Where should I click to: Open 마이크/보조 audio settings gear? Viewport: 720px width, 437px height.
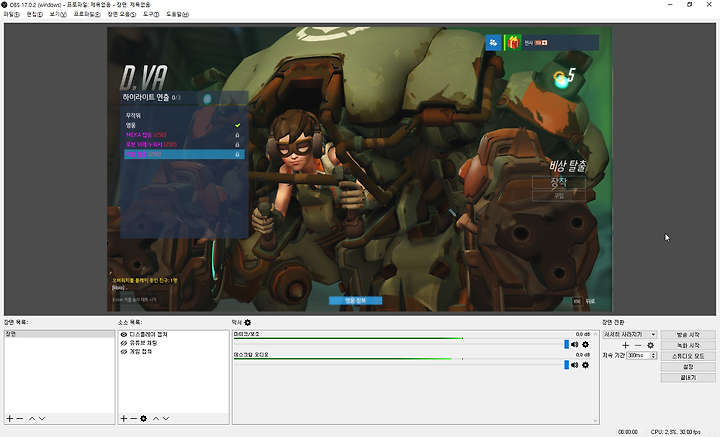click(x=585, y=344)
